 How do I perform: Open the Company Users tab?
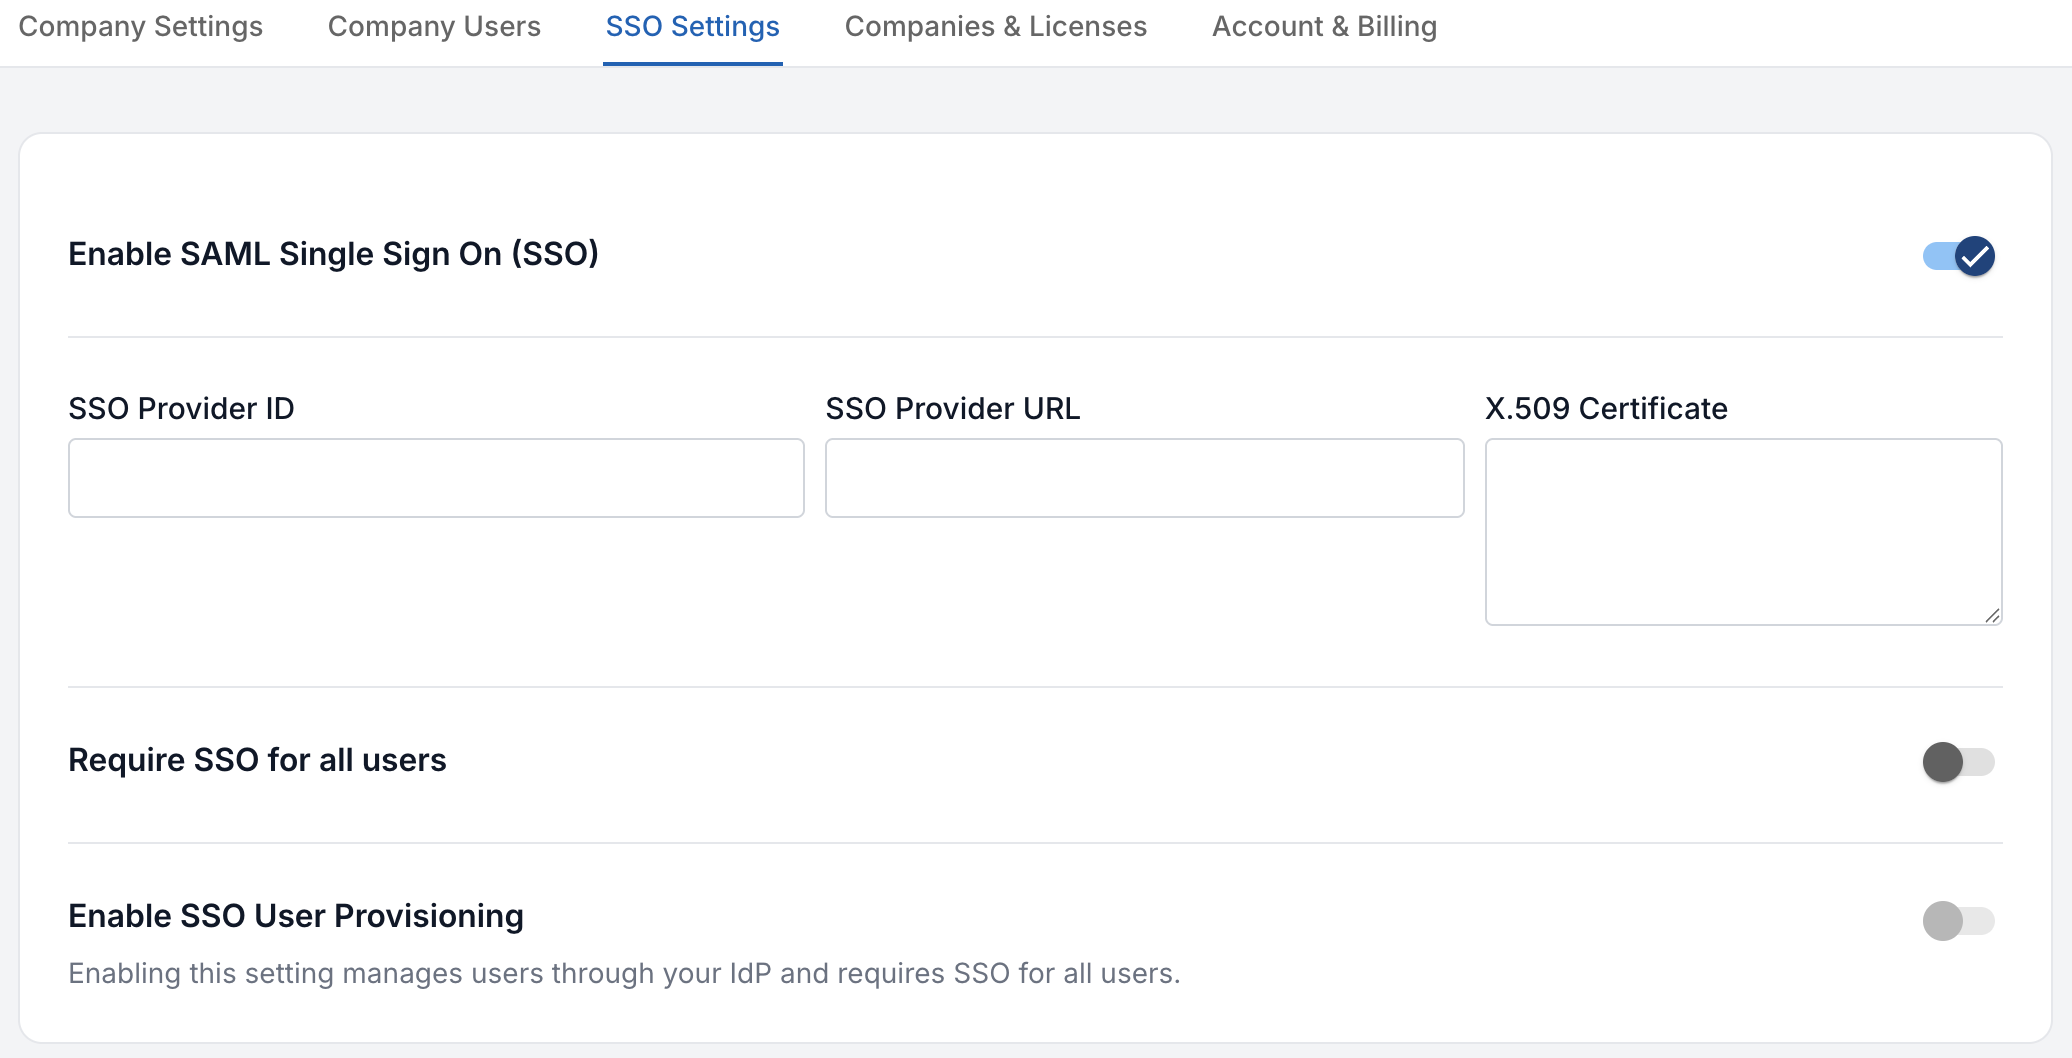[x=434, y=27]
